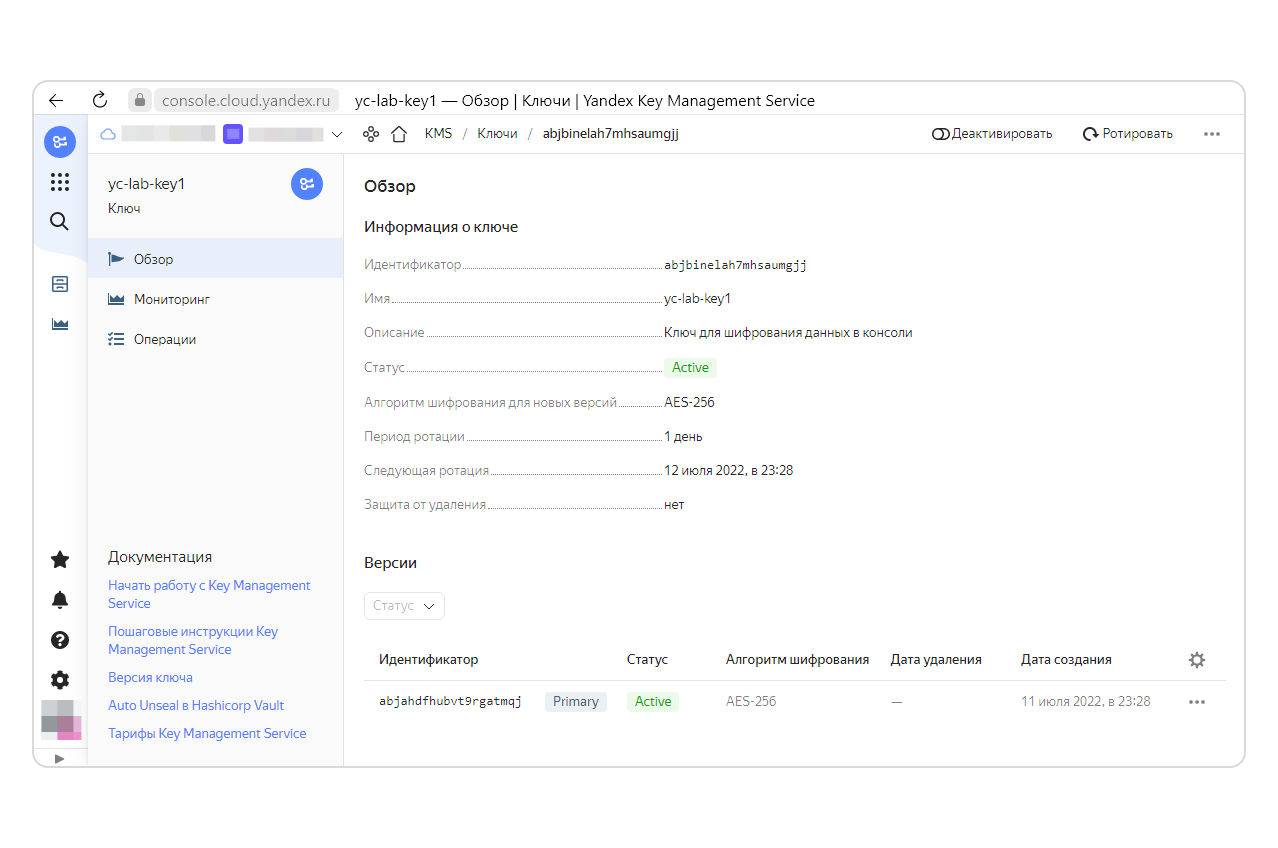Open Auto Unseal в Hashicorp Vault link

coord(196,705)
